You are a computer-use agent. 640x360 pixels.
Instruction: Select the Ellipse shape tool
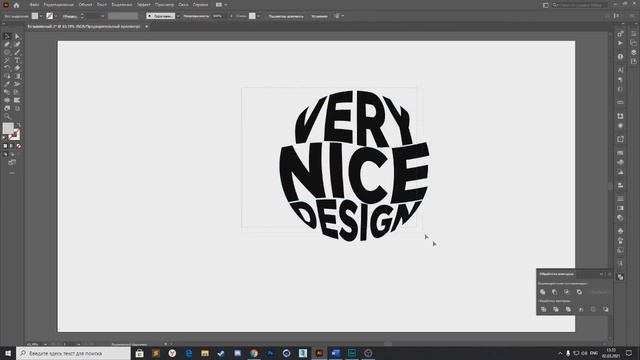click(7, 52)
